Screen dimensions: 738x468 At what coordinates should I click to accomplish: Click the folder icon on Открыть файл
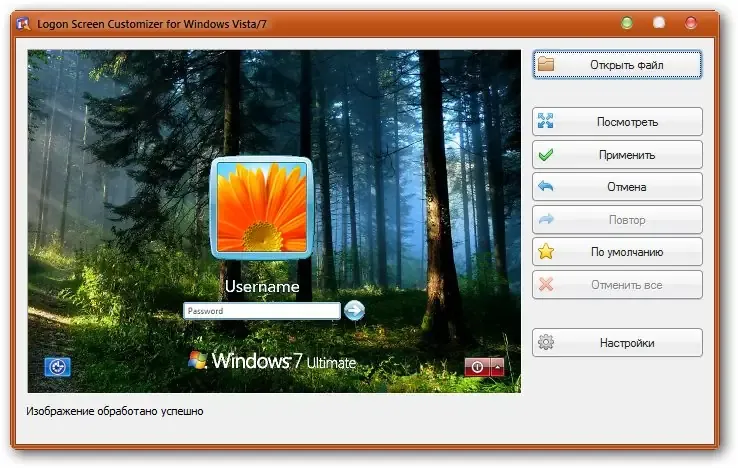(x=546, y=64)
